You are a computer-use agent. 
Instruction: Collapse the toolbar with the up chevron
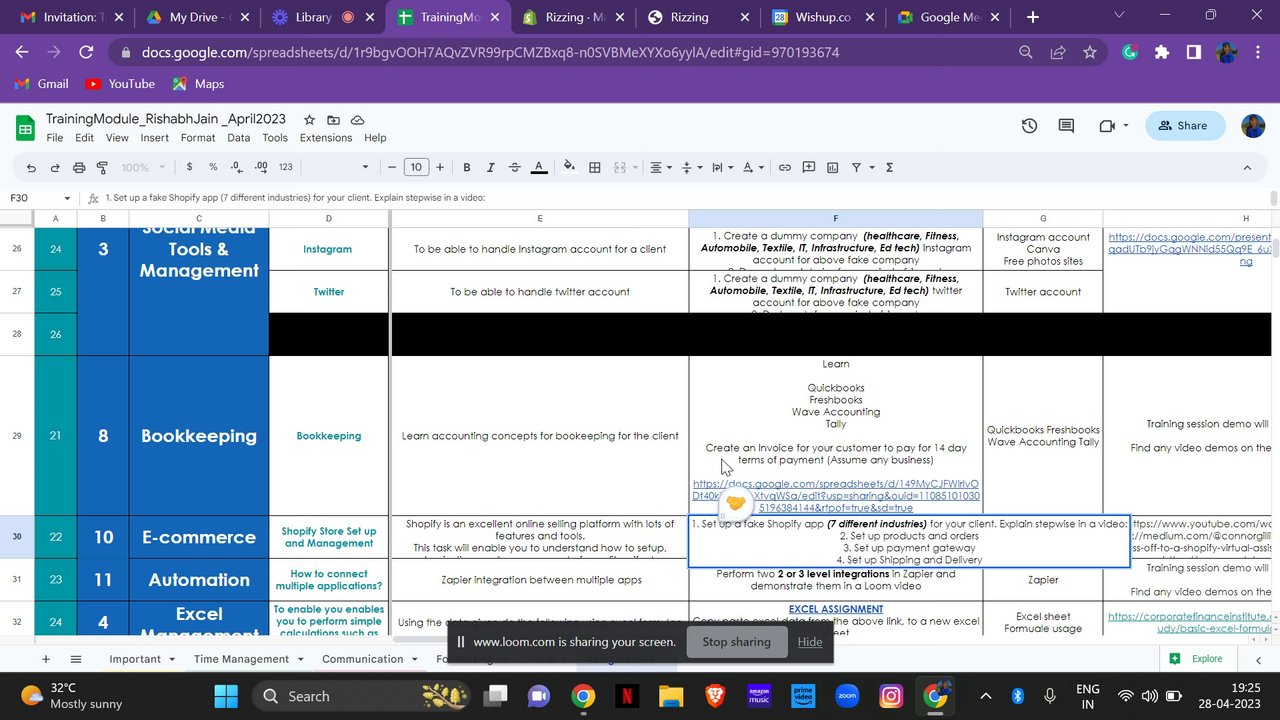(1247, 168)
